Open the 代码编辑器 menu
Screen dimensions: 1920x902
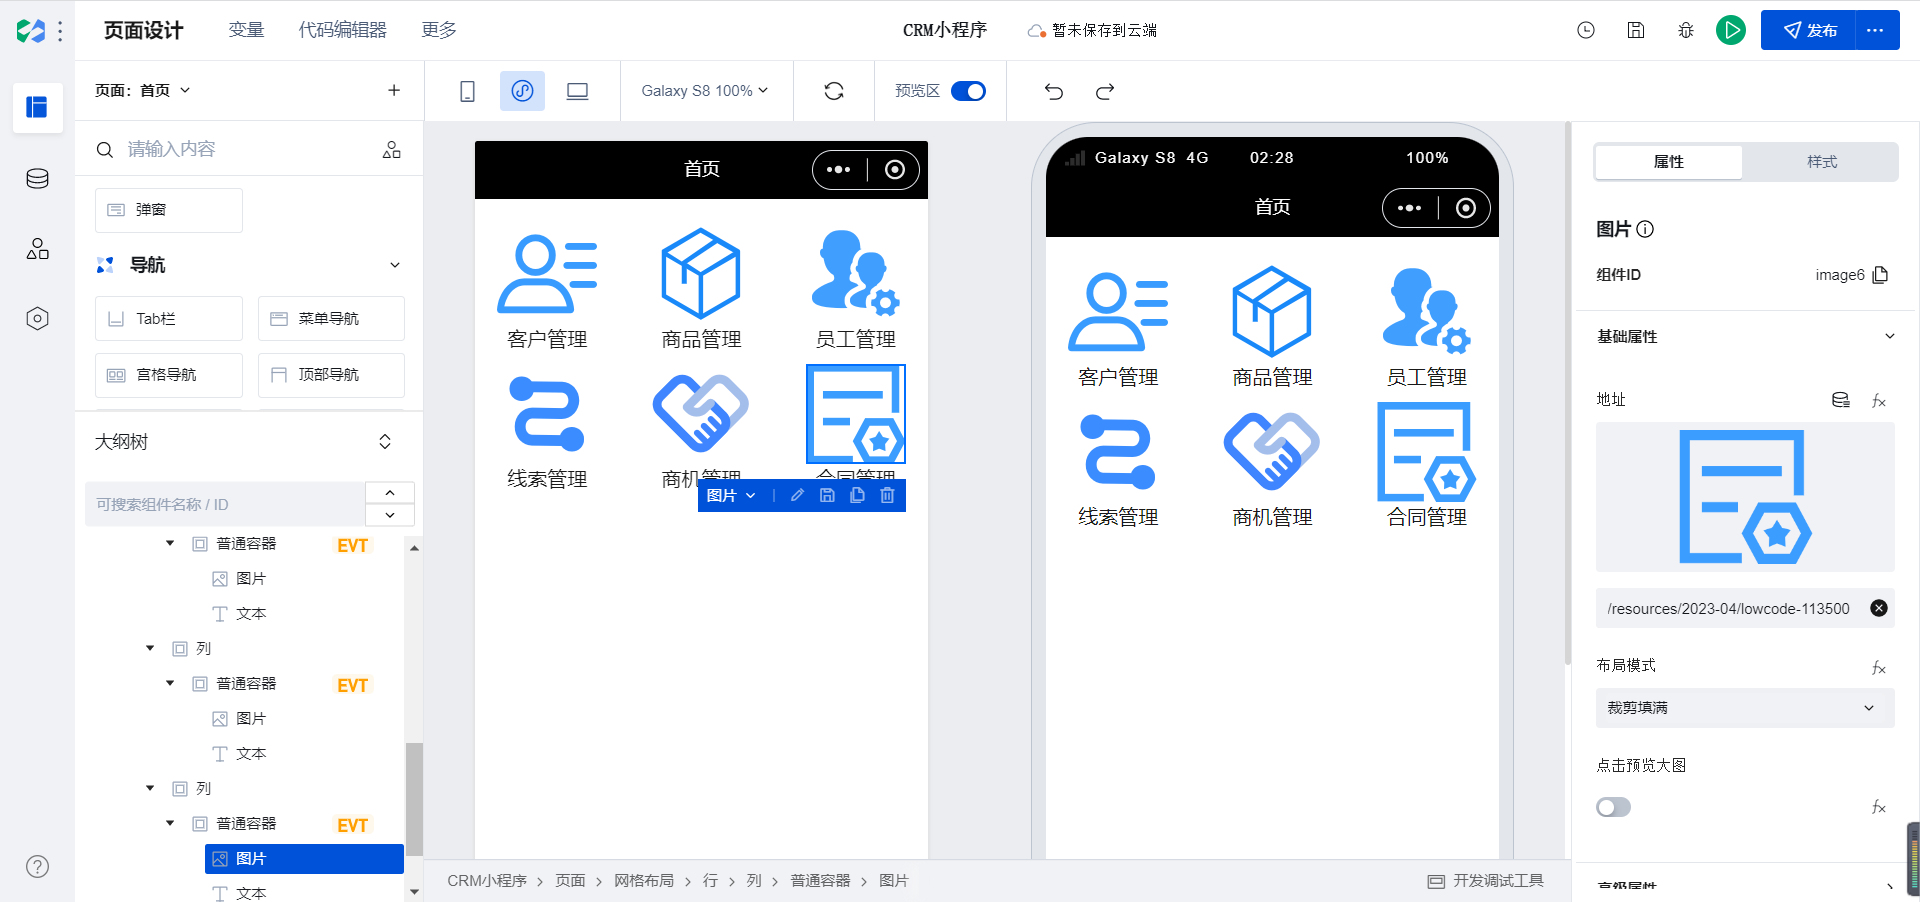(343, 30)
